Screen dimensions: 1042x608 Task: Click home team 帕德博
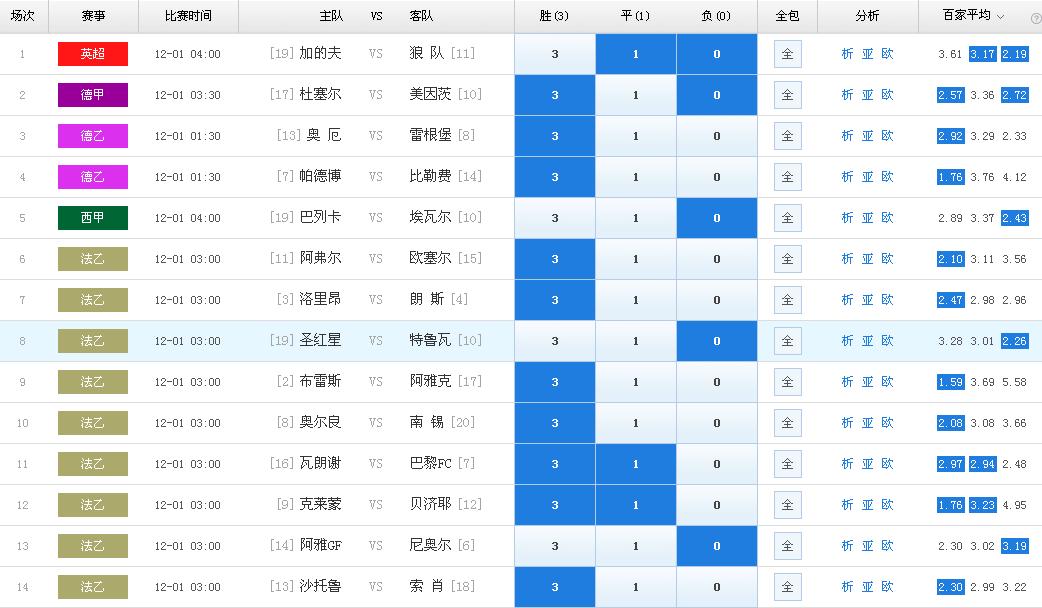320,176
